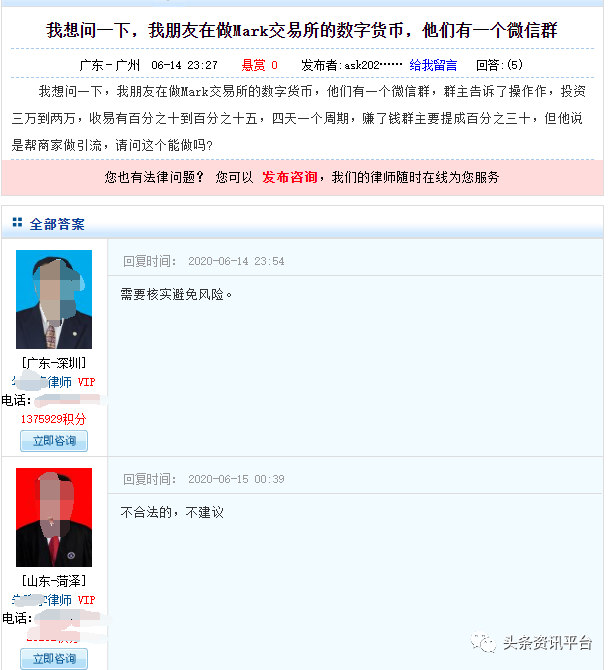
Task: Click the 1375929积分 points text
Action: (53, 419)
